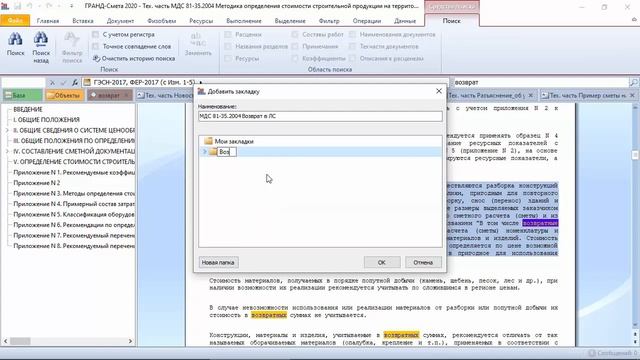
Task: Enable the Примечания checkbox
Action: click(x=295, y=46)
